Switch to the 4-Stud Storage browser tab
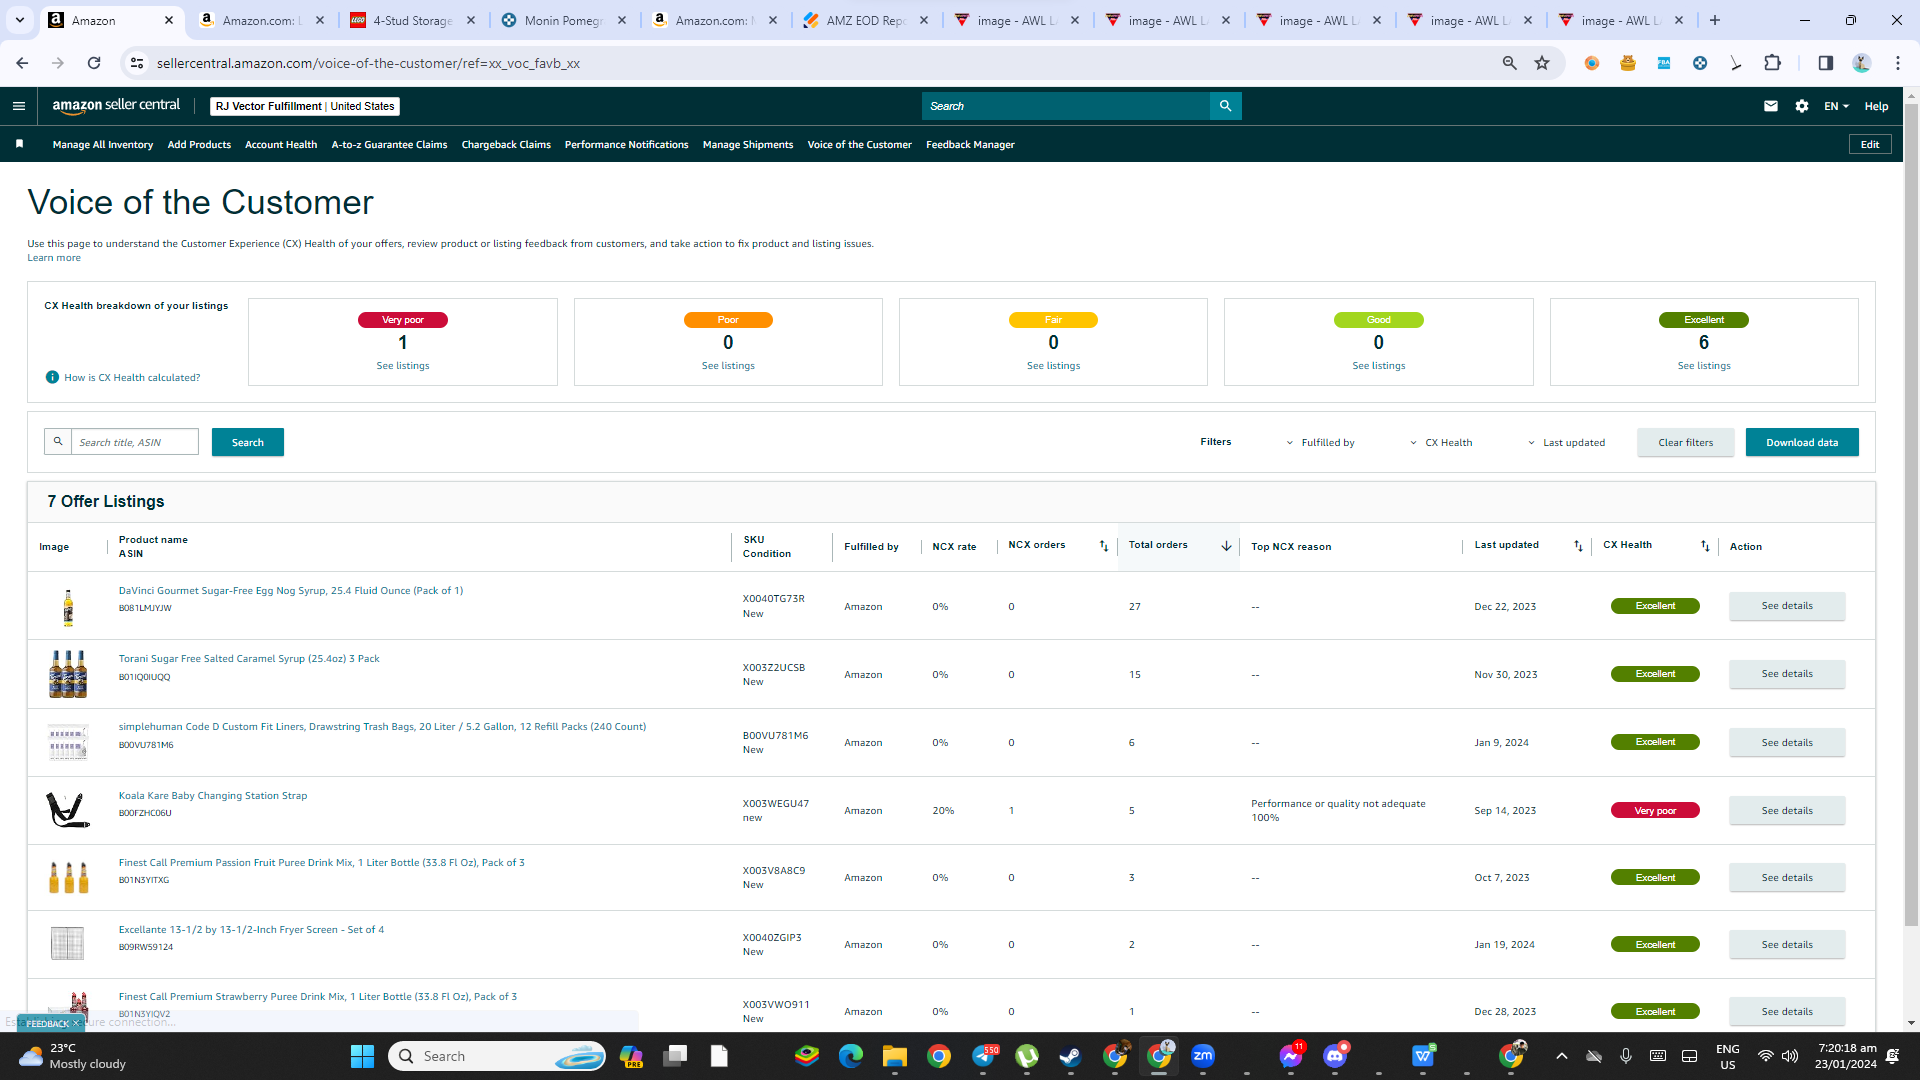 414,20
